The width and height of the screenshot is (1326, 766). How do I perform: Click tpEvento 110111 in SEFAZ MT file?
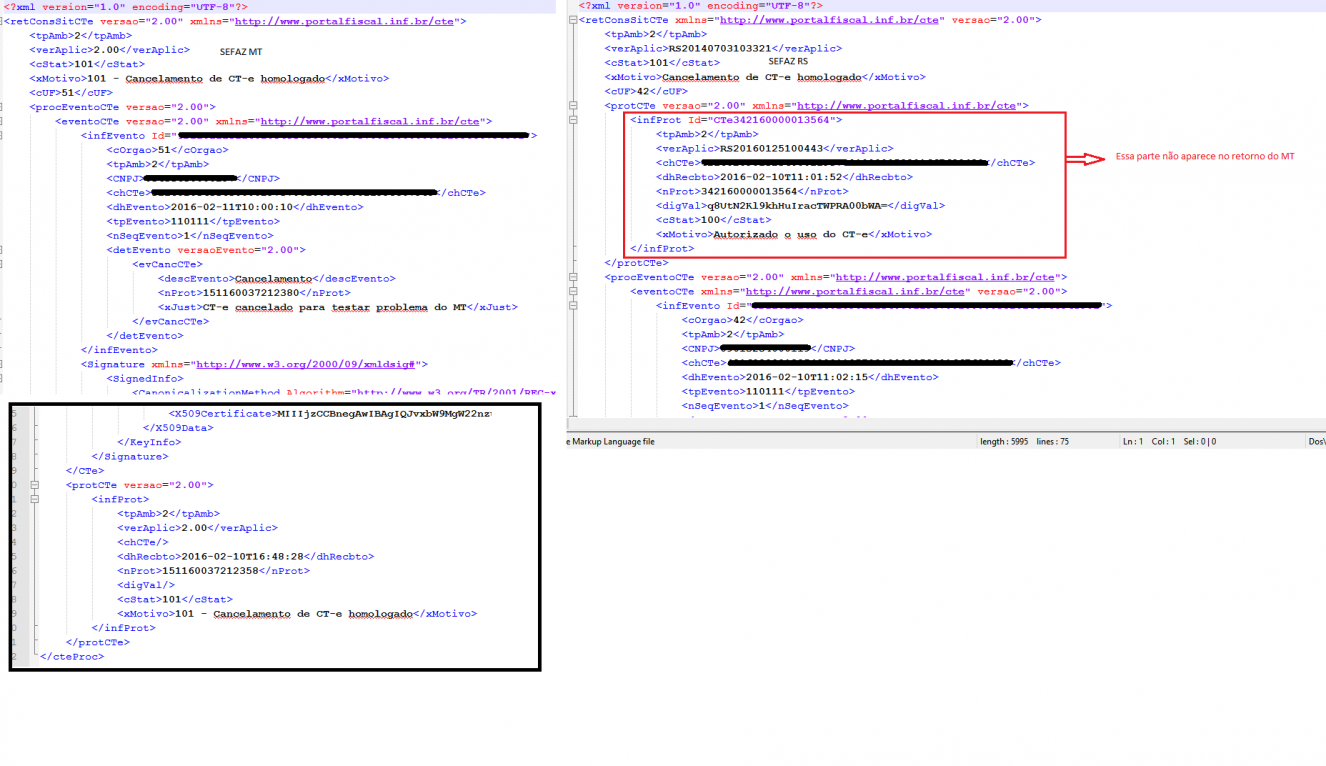(190, 221)
